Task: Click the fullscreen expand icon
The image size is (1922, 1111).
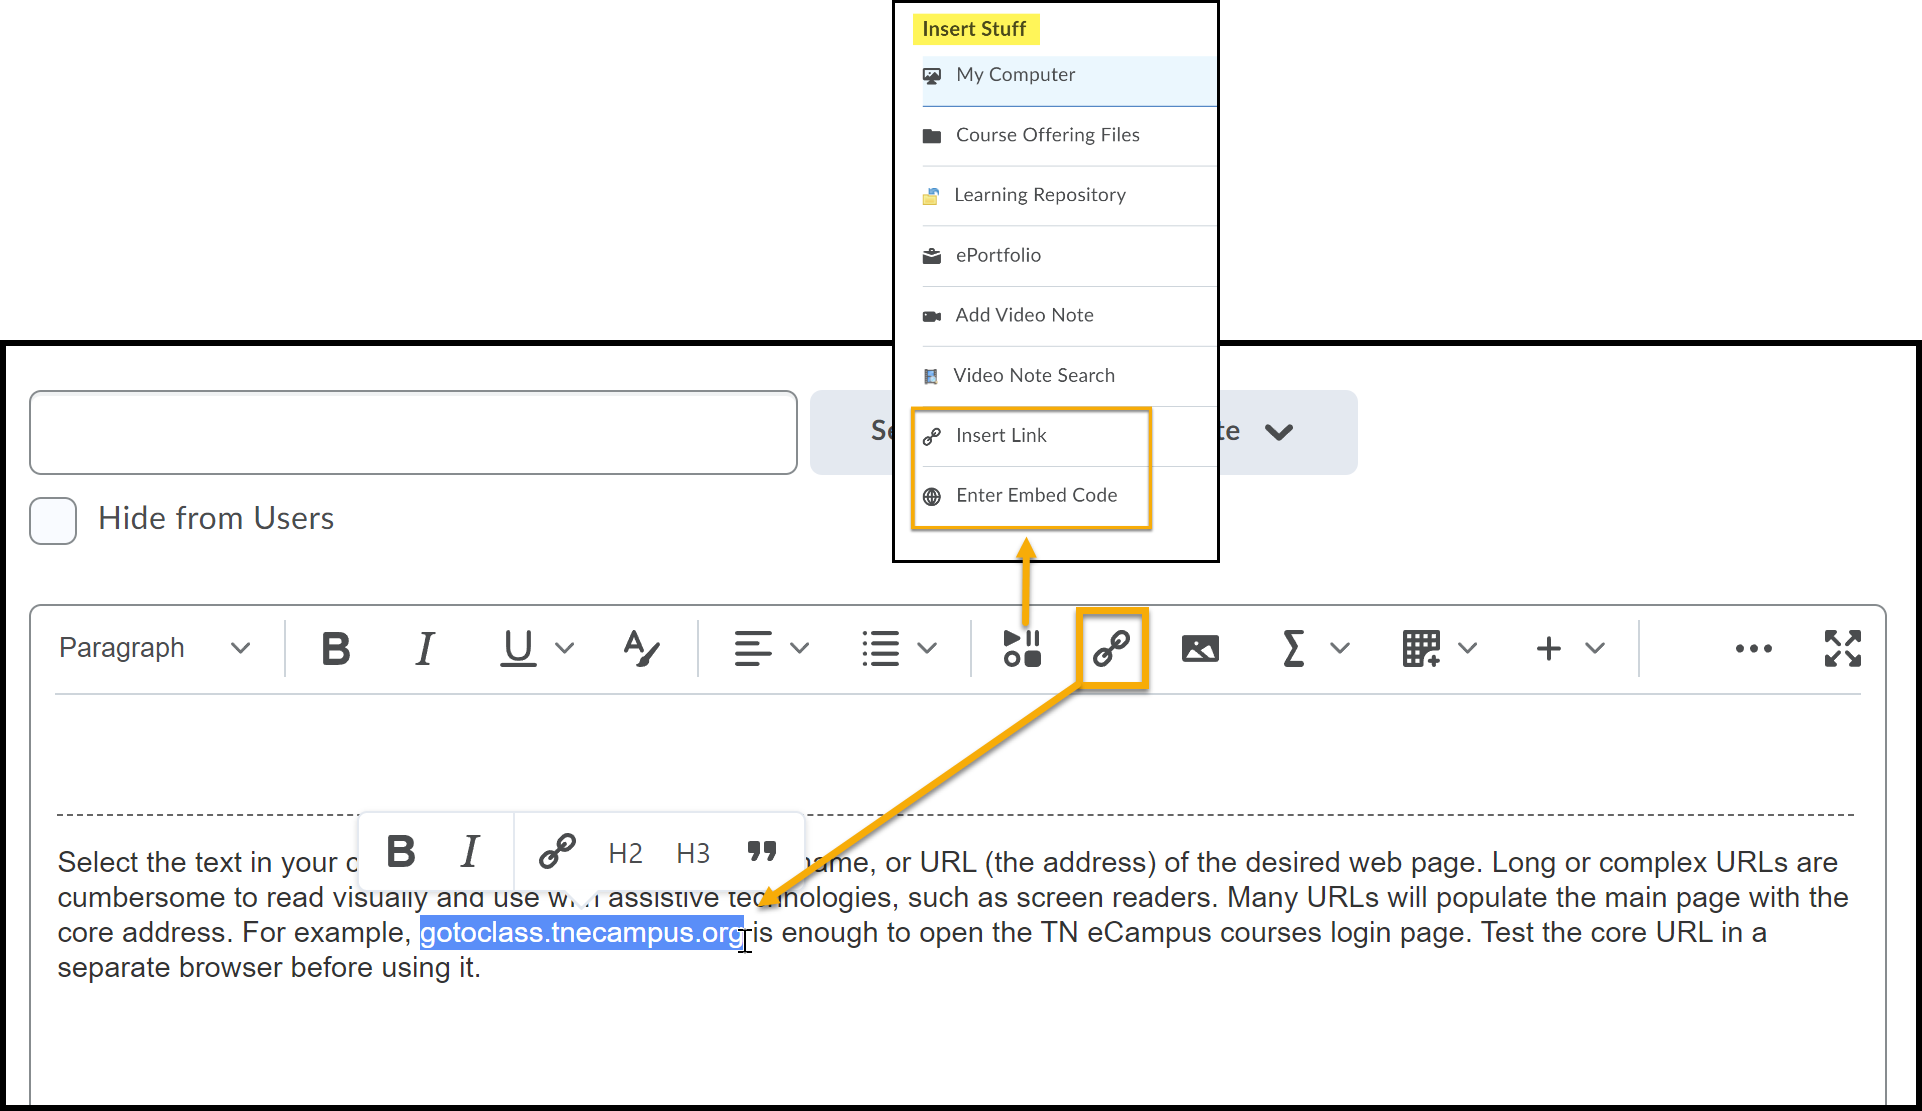Action: [1844, 648]
